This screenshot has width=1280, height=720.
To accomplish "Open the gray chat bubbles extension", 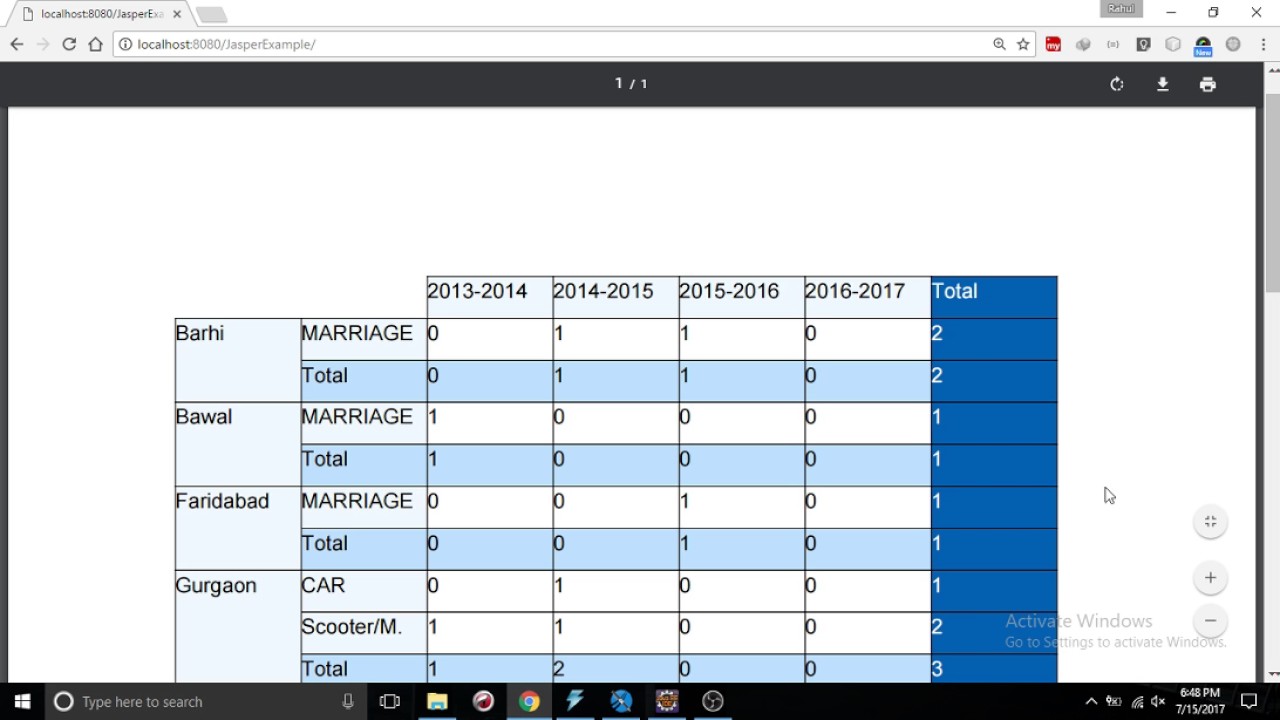I will 1083,44.
